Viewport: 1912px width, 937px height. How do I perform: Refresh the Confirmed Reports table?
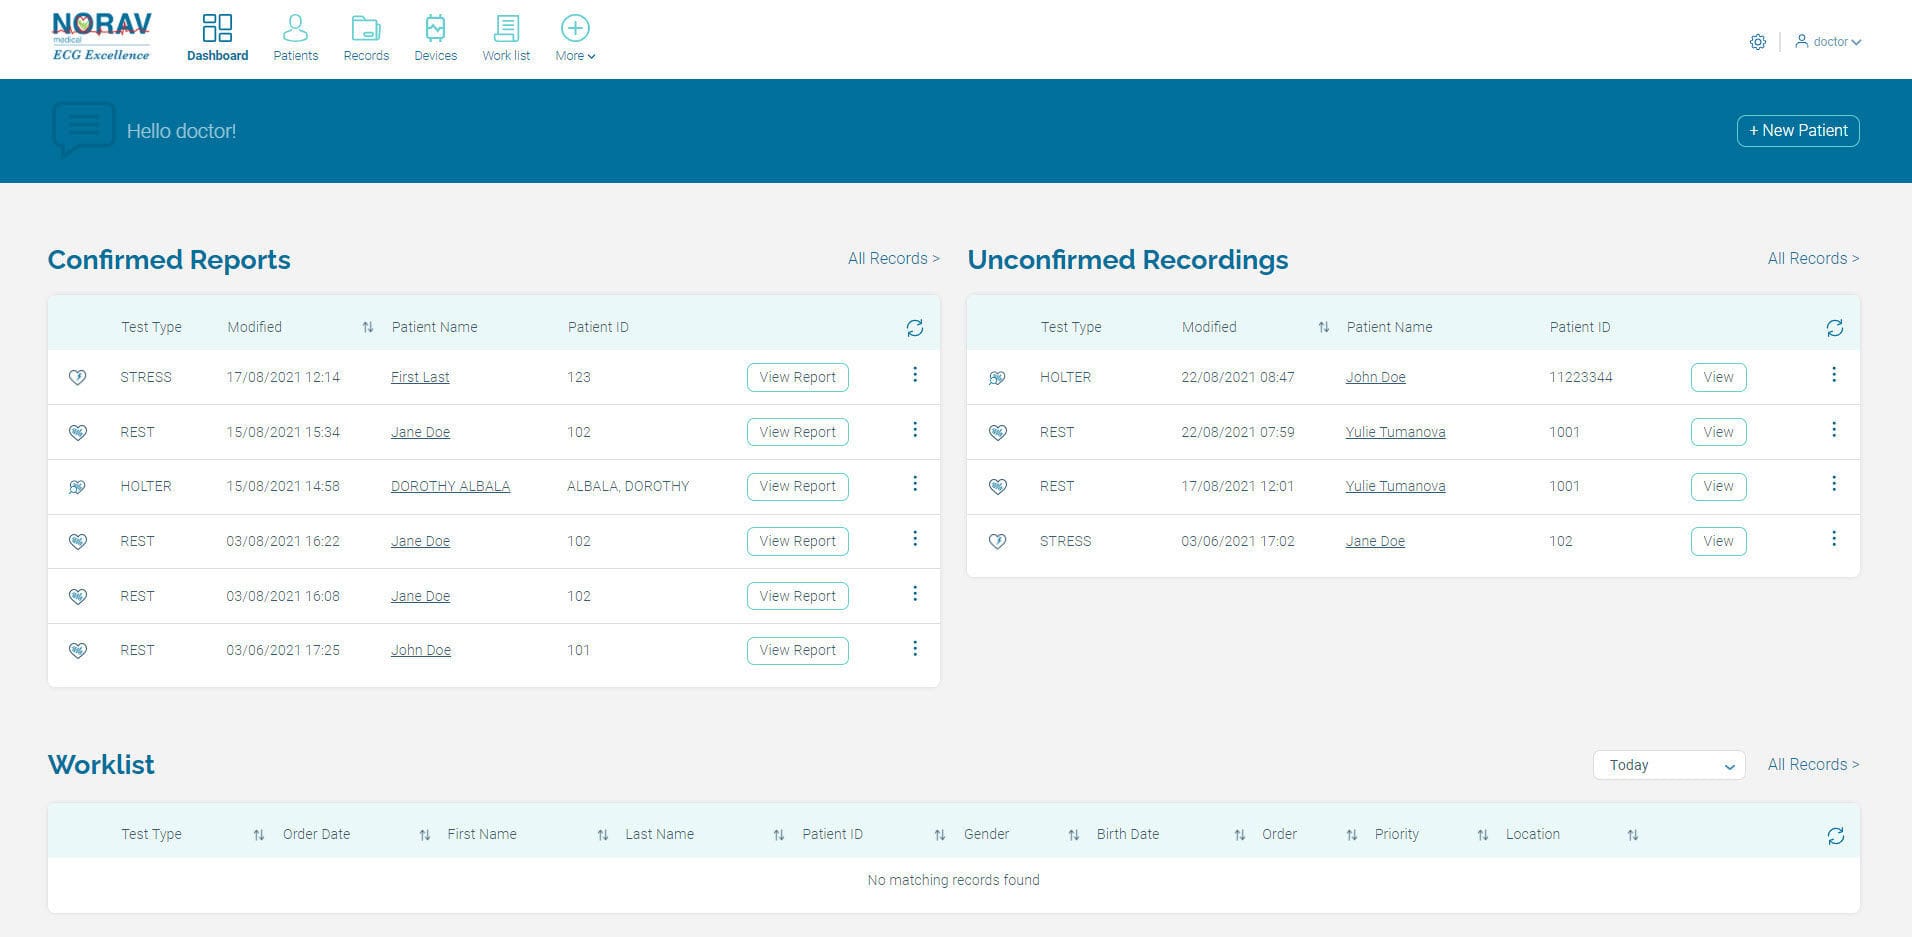tap(914, 328)
